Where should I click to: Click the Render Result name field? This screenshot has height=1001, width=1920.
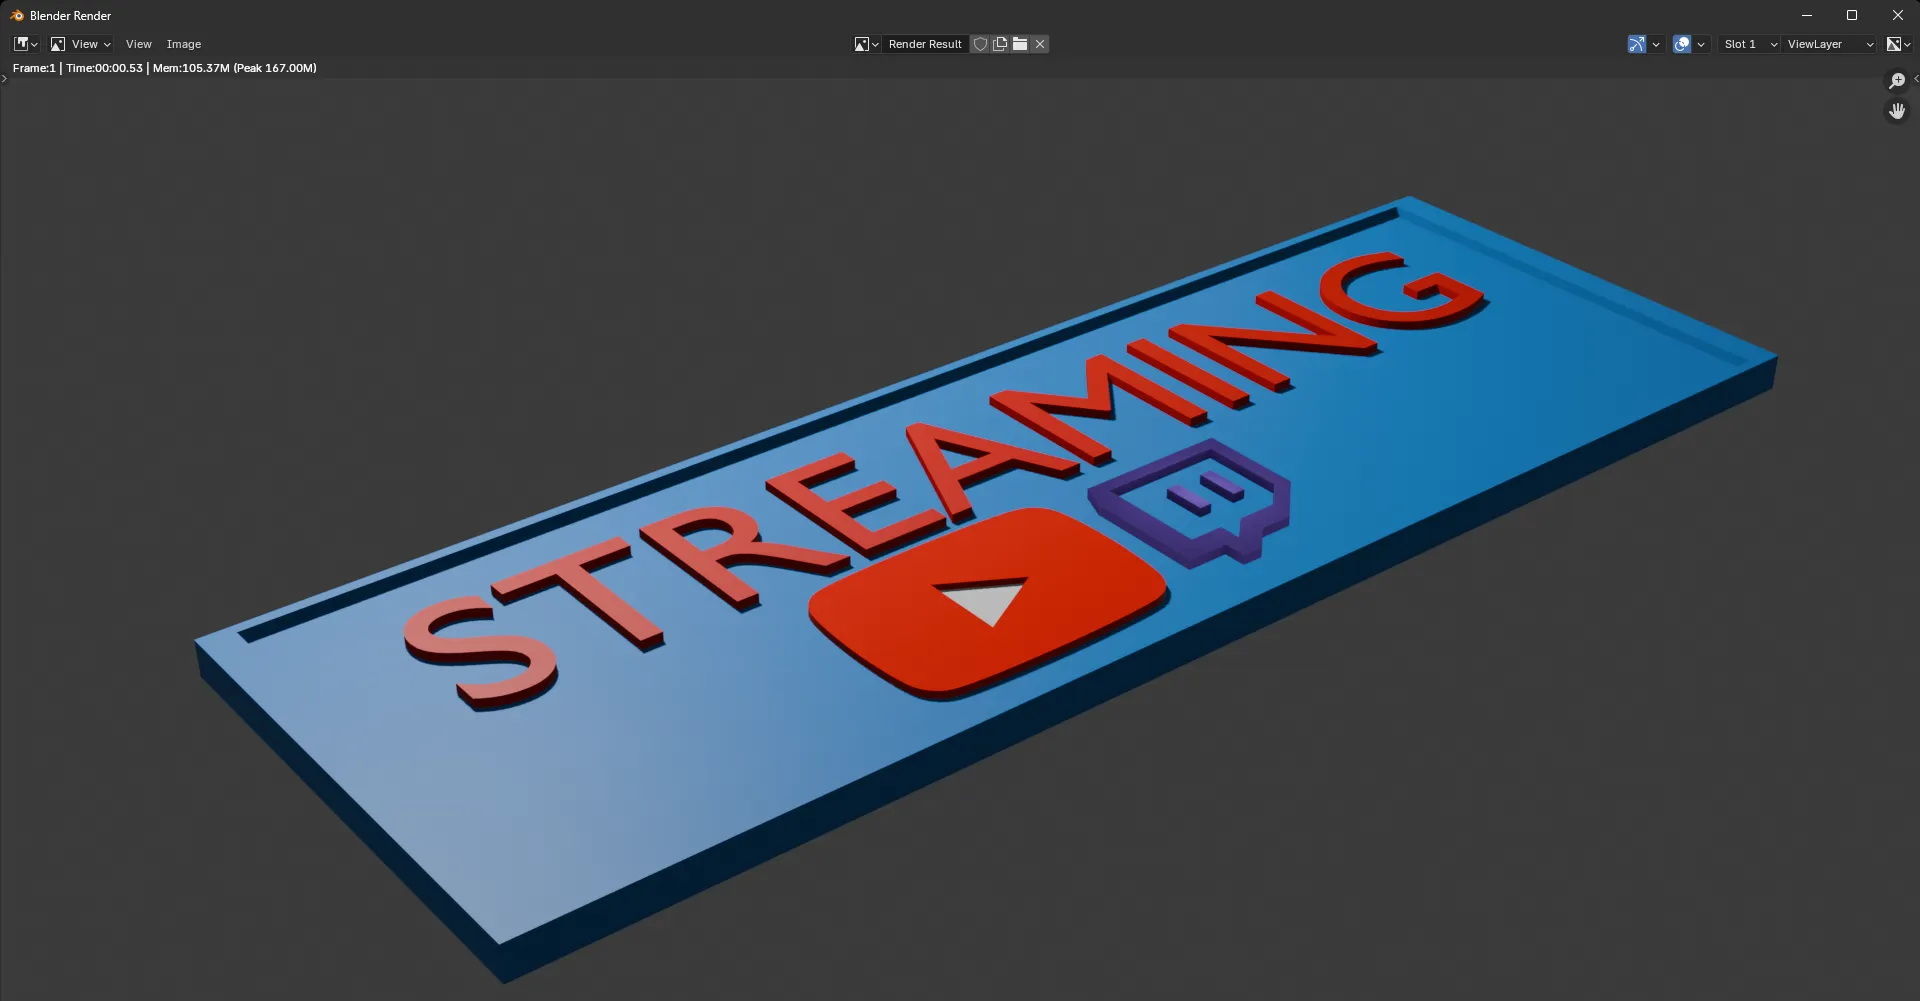click(925, 43)
